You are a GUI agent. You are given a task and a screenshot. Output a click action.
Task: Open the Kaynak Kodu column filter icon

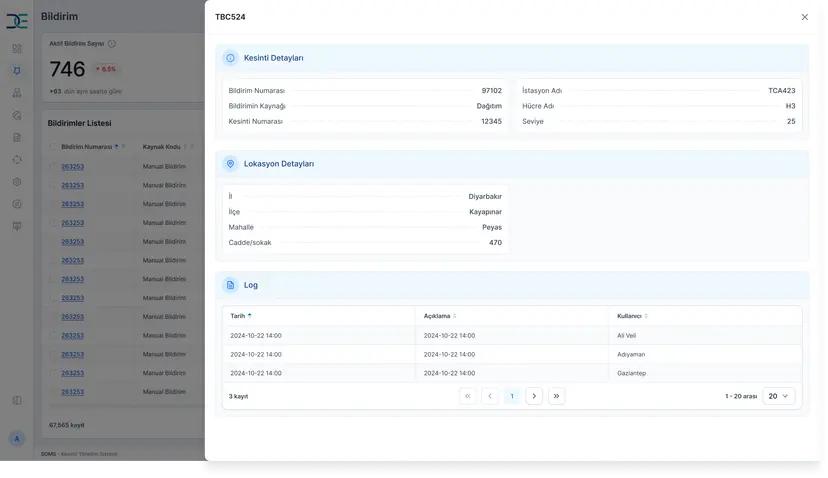192,147
